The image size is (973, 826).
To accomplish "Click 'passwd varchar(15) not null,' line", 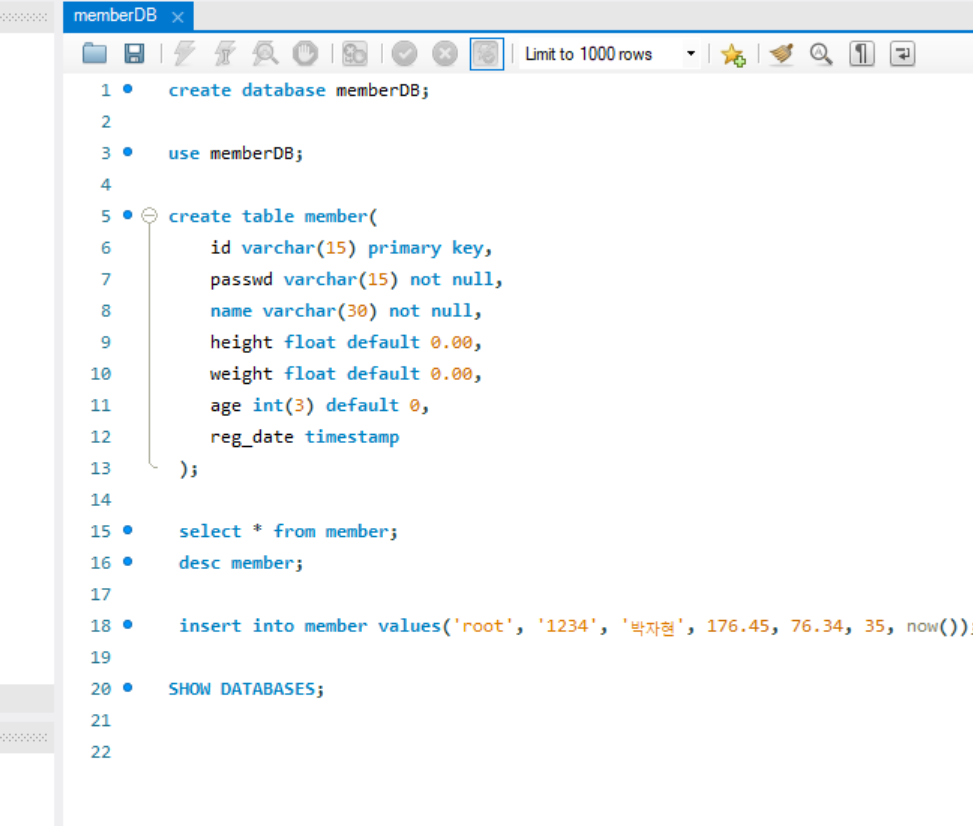I will click(356, 279).
